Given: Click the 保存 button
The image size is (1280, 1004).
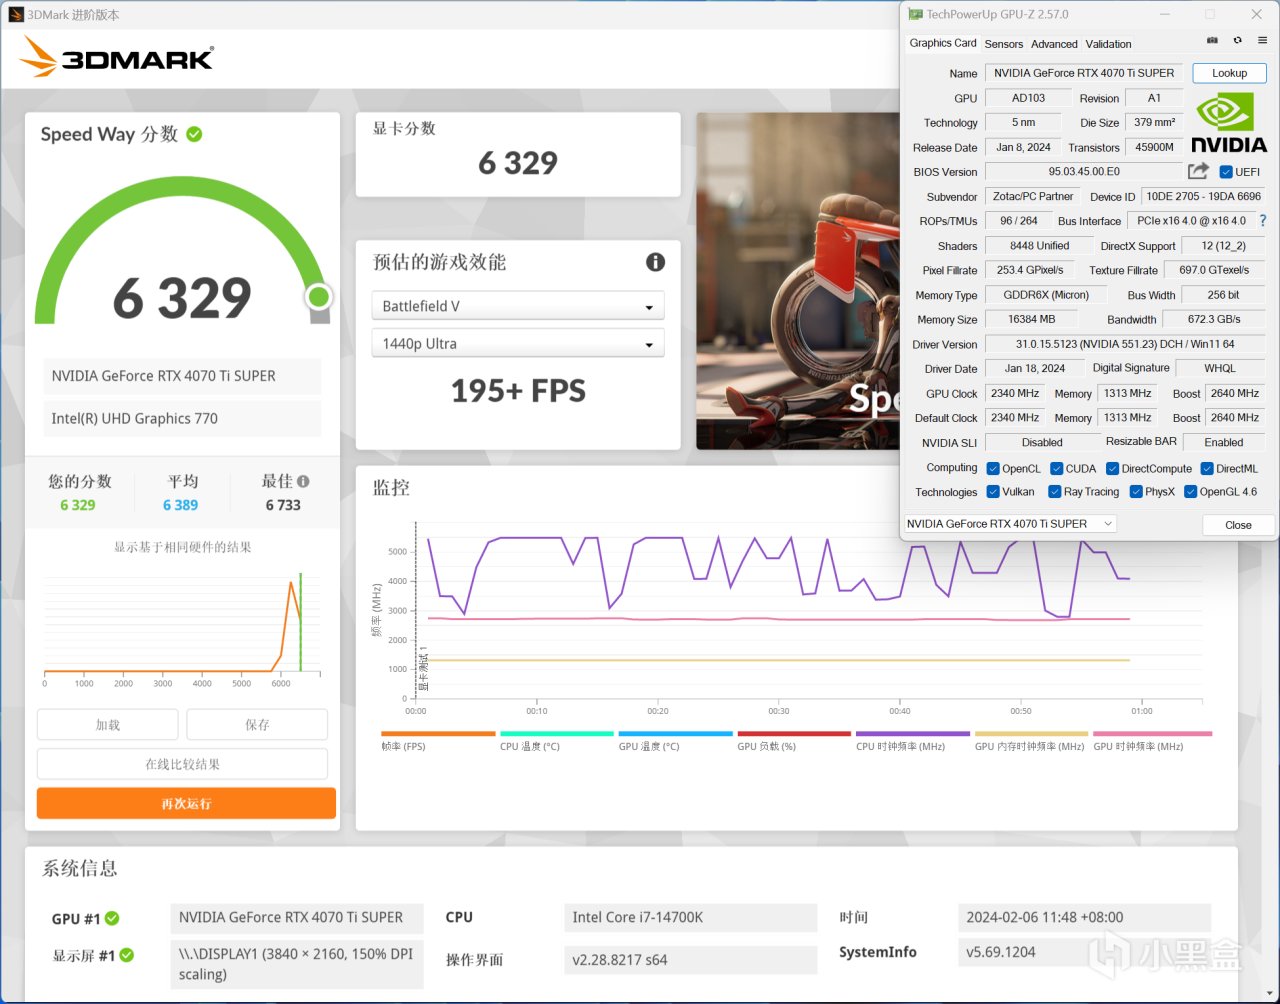Looking at the screenshot, I should pyautogui.click(x=257, y=724).
